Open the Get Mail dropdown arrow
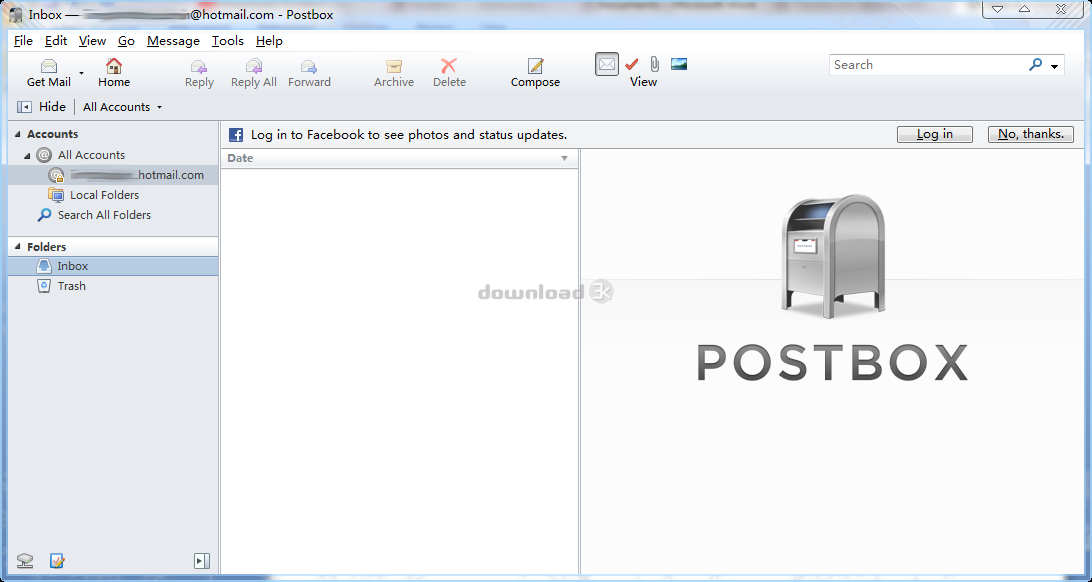The image size is (1092, 582). point(82,74)
